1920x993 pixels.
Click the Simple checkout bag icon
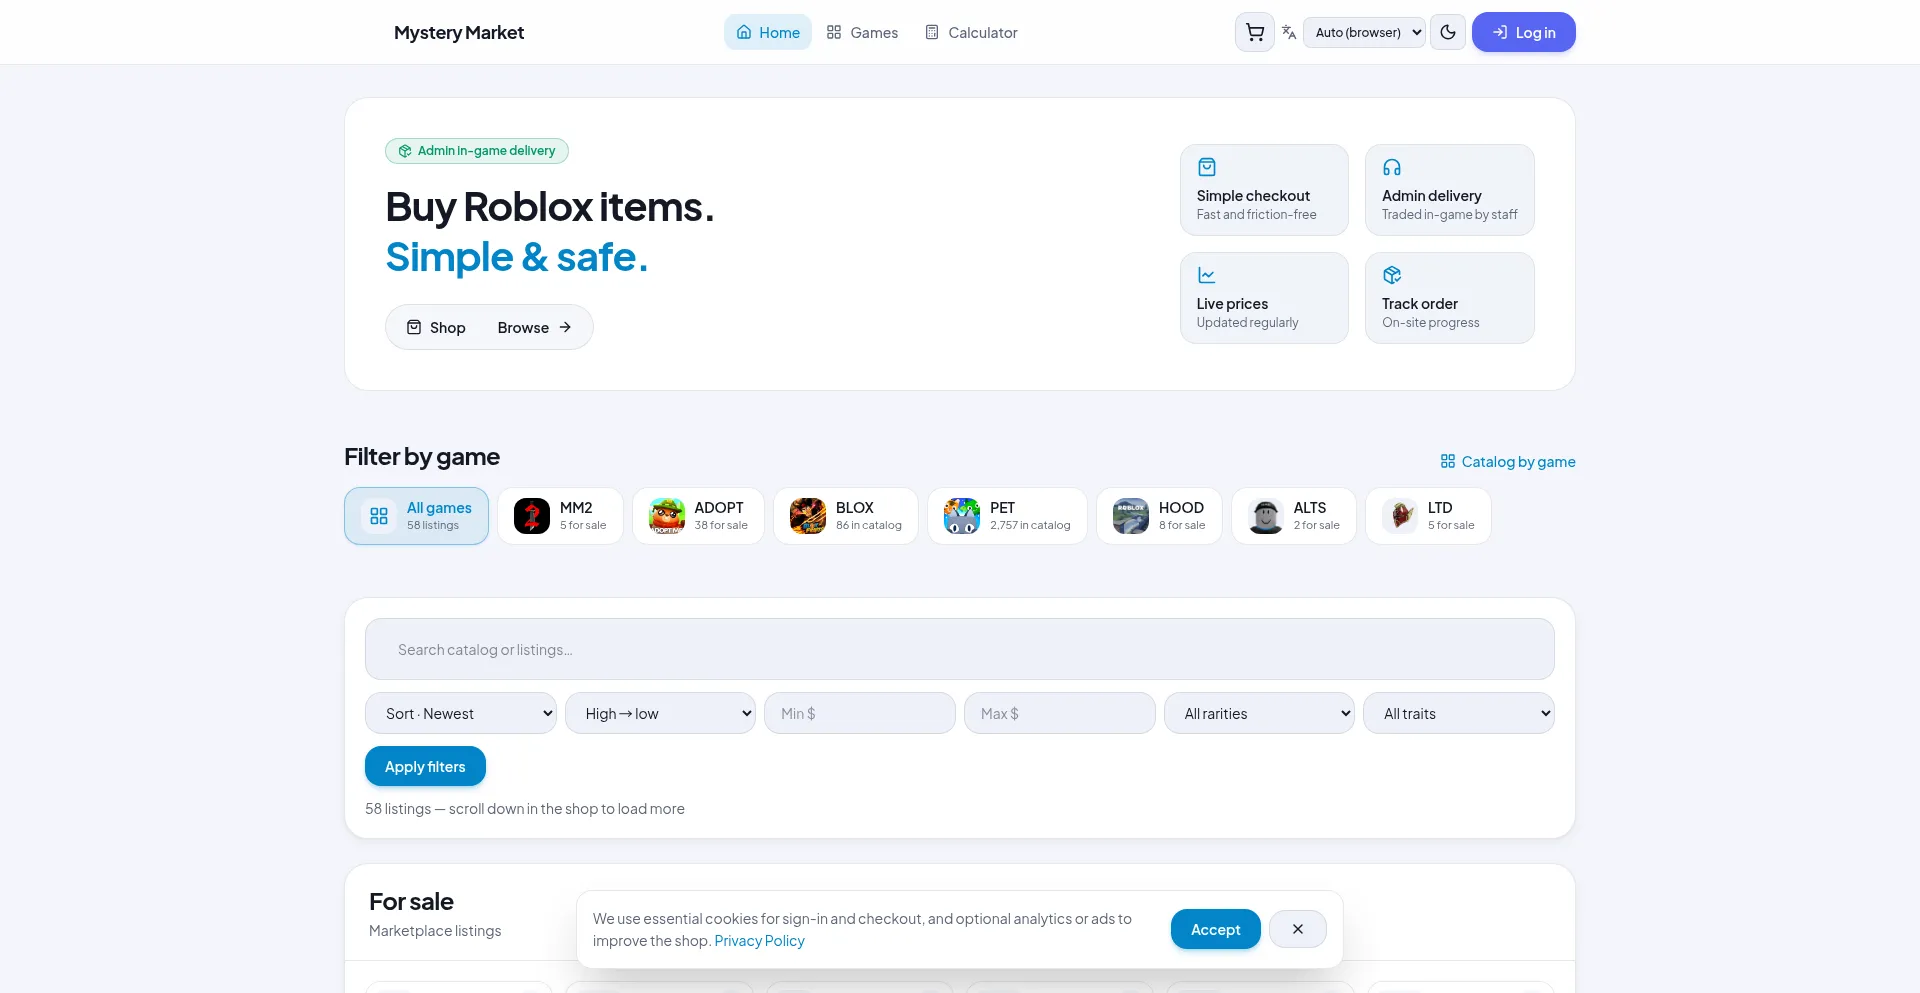(1207, 167)
